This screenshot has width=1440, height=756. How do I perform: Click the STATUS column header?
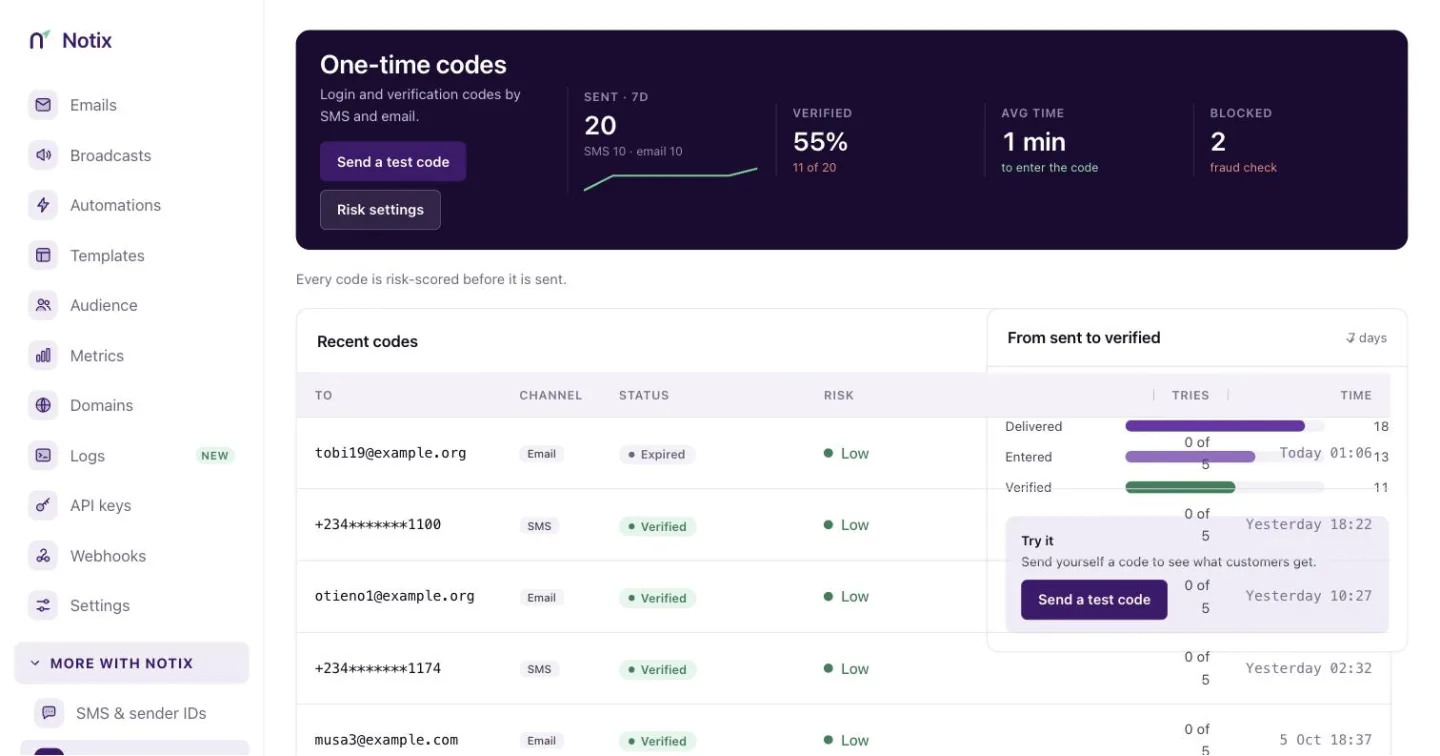tap(644, 395)
